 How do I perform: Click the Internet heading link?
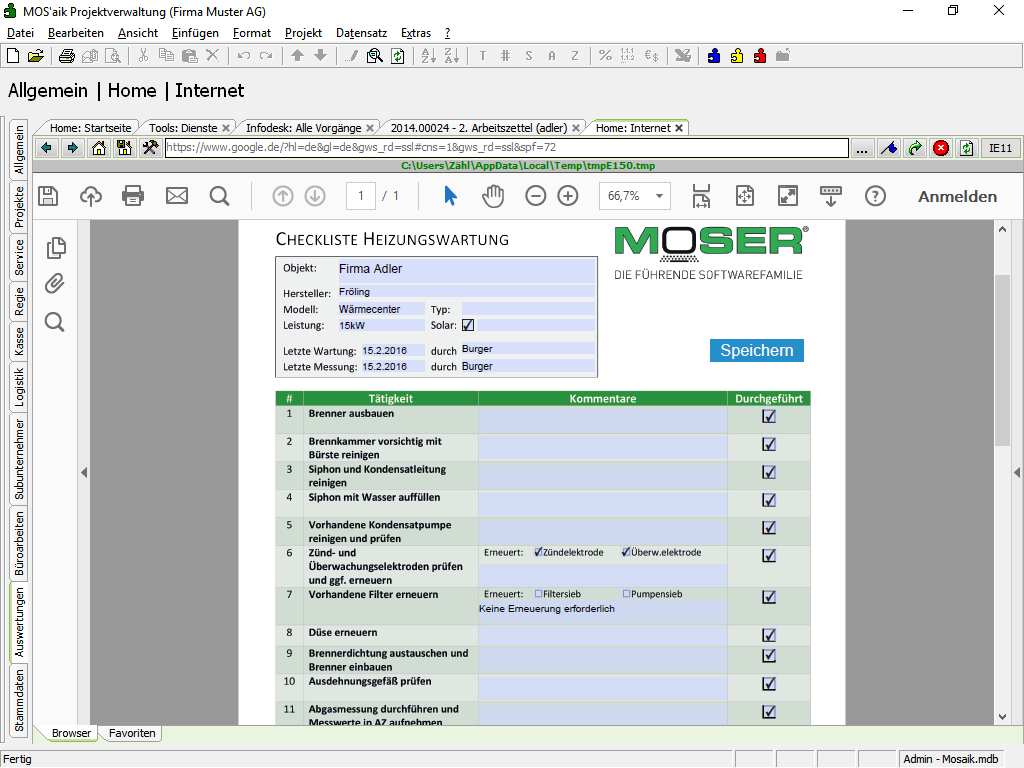tap(210, 90)
